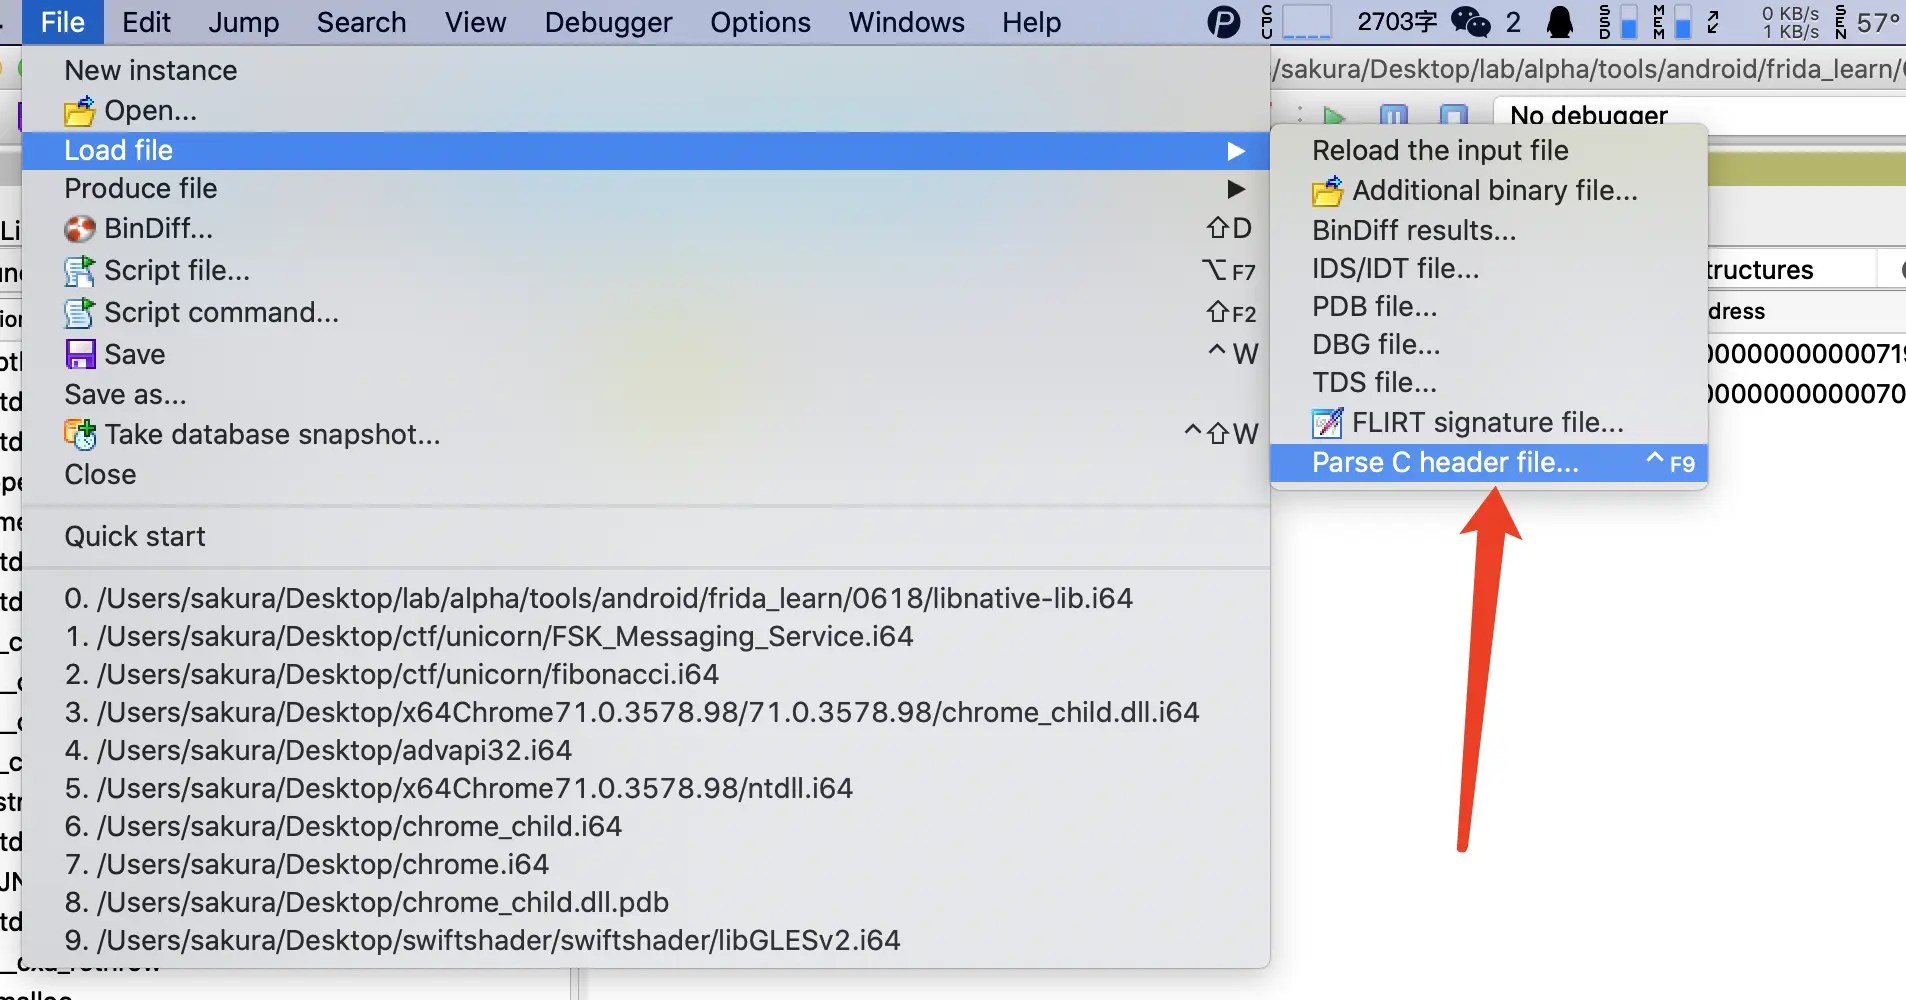Open WeChat icon in macOS menu bar

click(1470, 22)
